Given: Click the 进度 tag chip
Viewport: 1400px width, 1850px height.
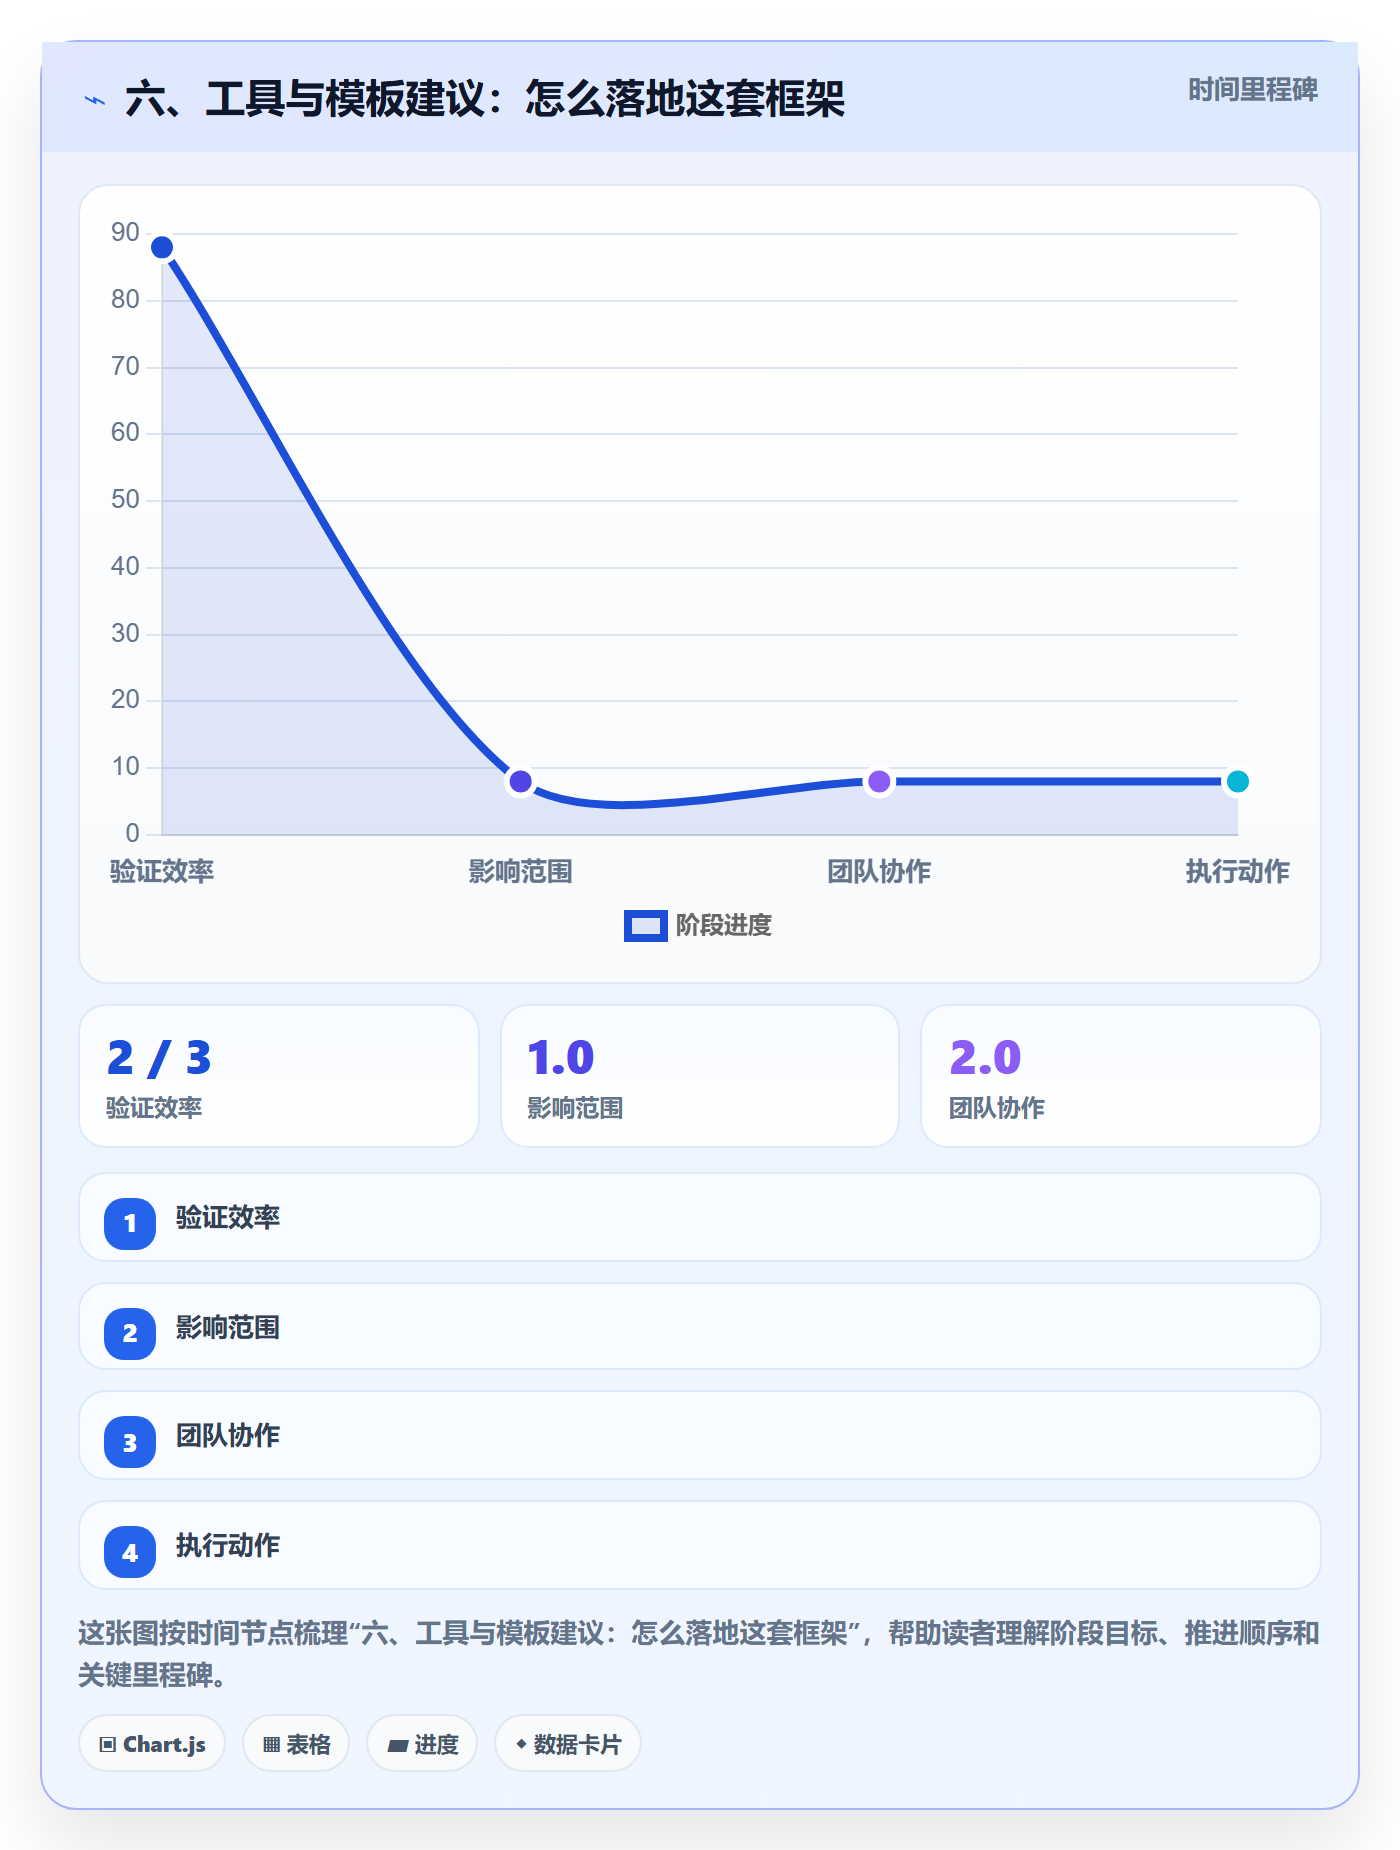Looking at the screenshot, I should [x=422, y=1744].
